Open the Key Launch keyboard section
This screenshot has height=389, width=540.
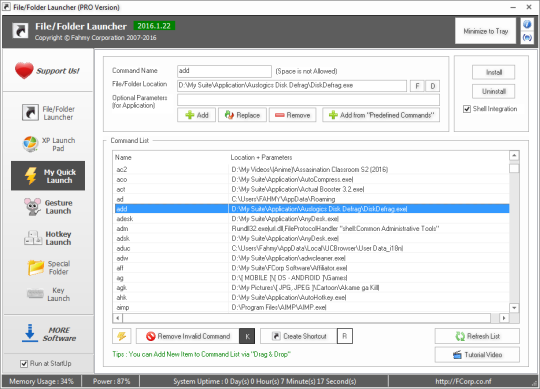point(48,294)
